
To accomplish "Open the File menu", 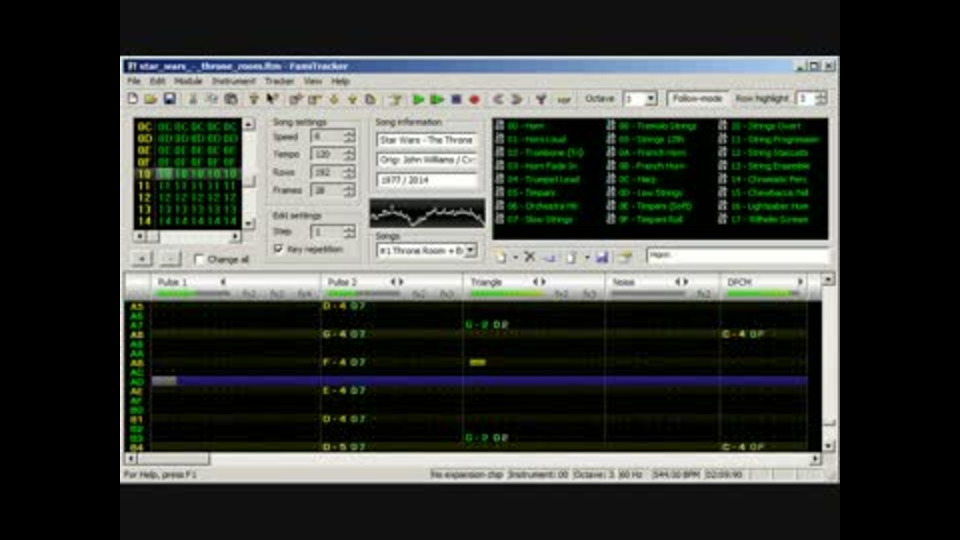I will click(x=134, y=81).
